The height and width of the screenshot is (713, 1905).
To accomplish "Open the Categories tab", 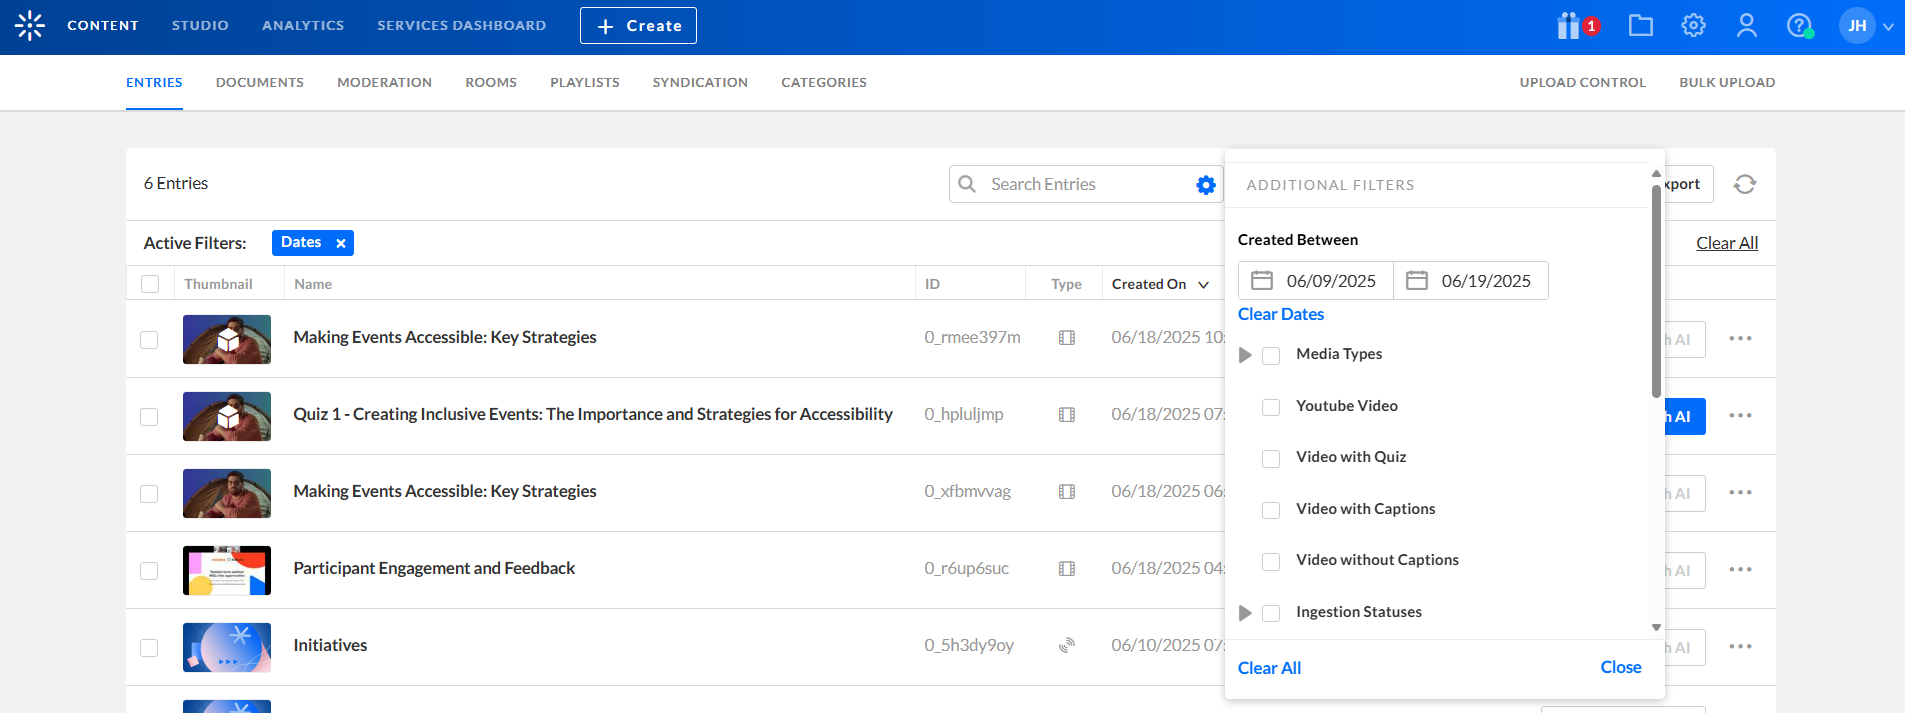I will click(x=824, y=82).
